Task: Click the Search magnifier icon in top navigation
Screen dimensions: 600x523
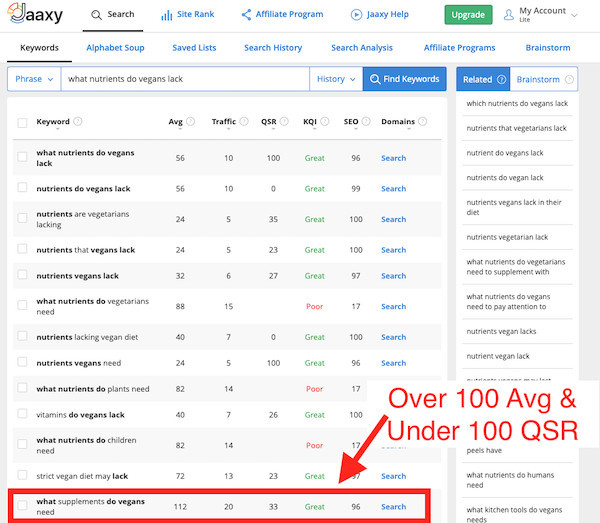Action: (x=96, y=15)
